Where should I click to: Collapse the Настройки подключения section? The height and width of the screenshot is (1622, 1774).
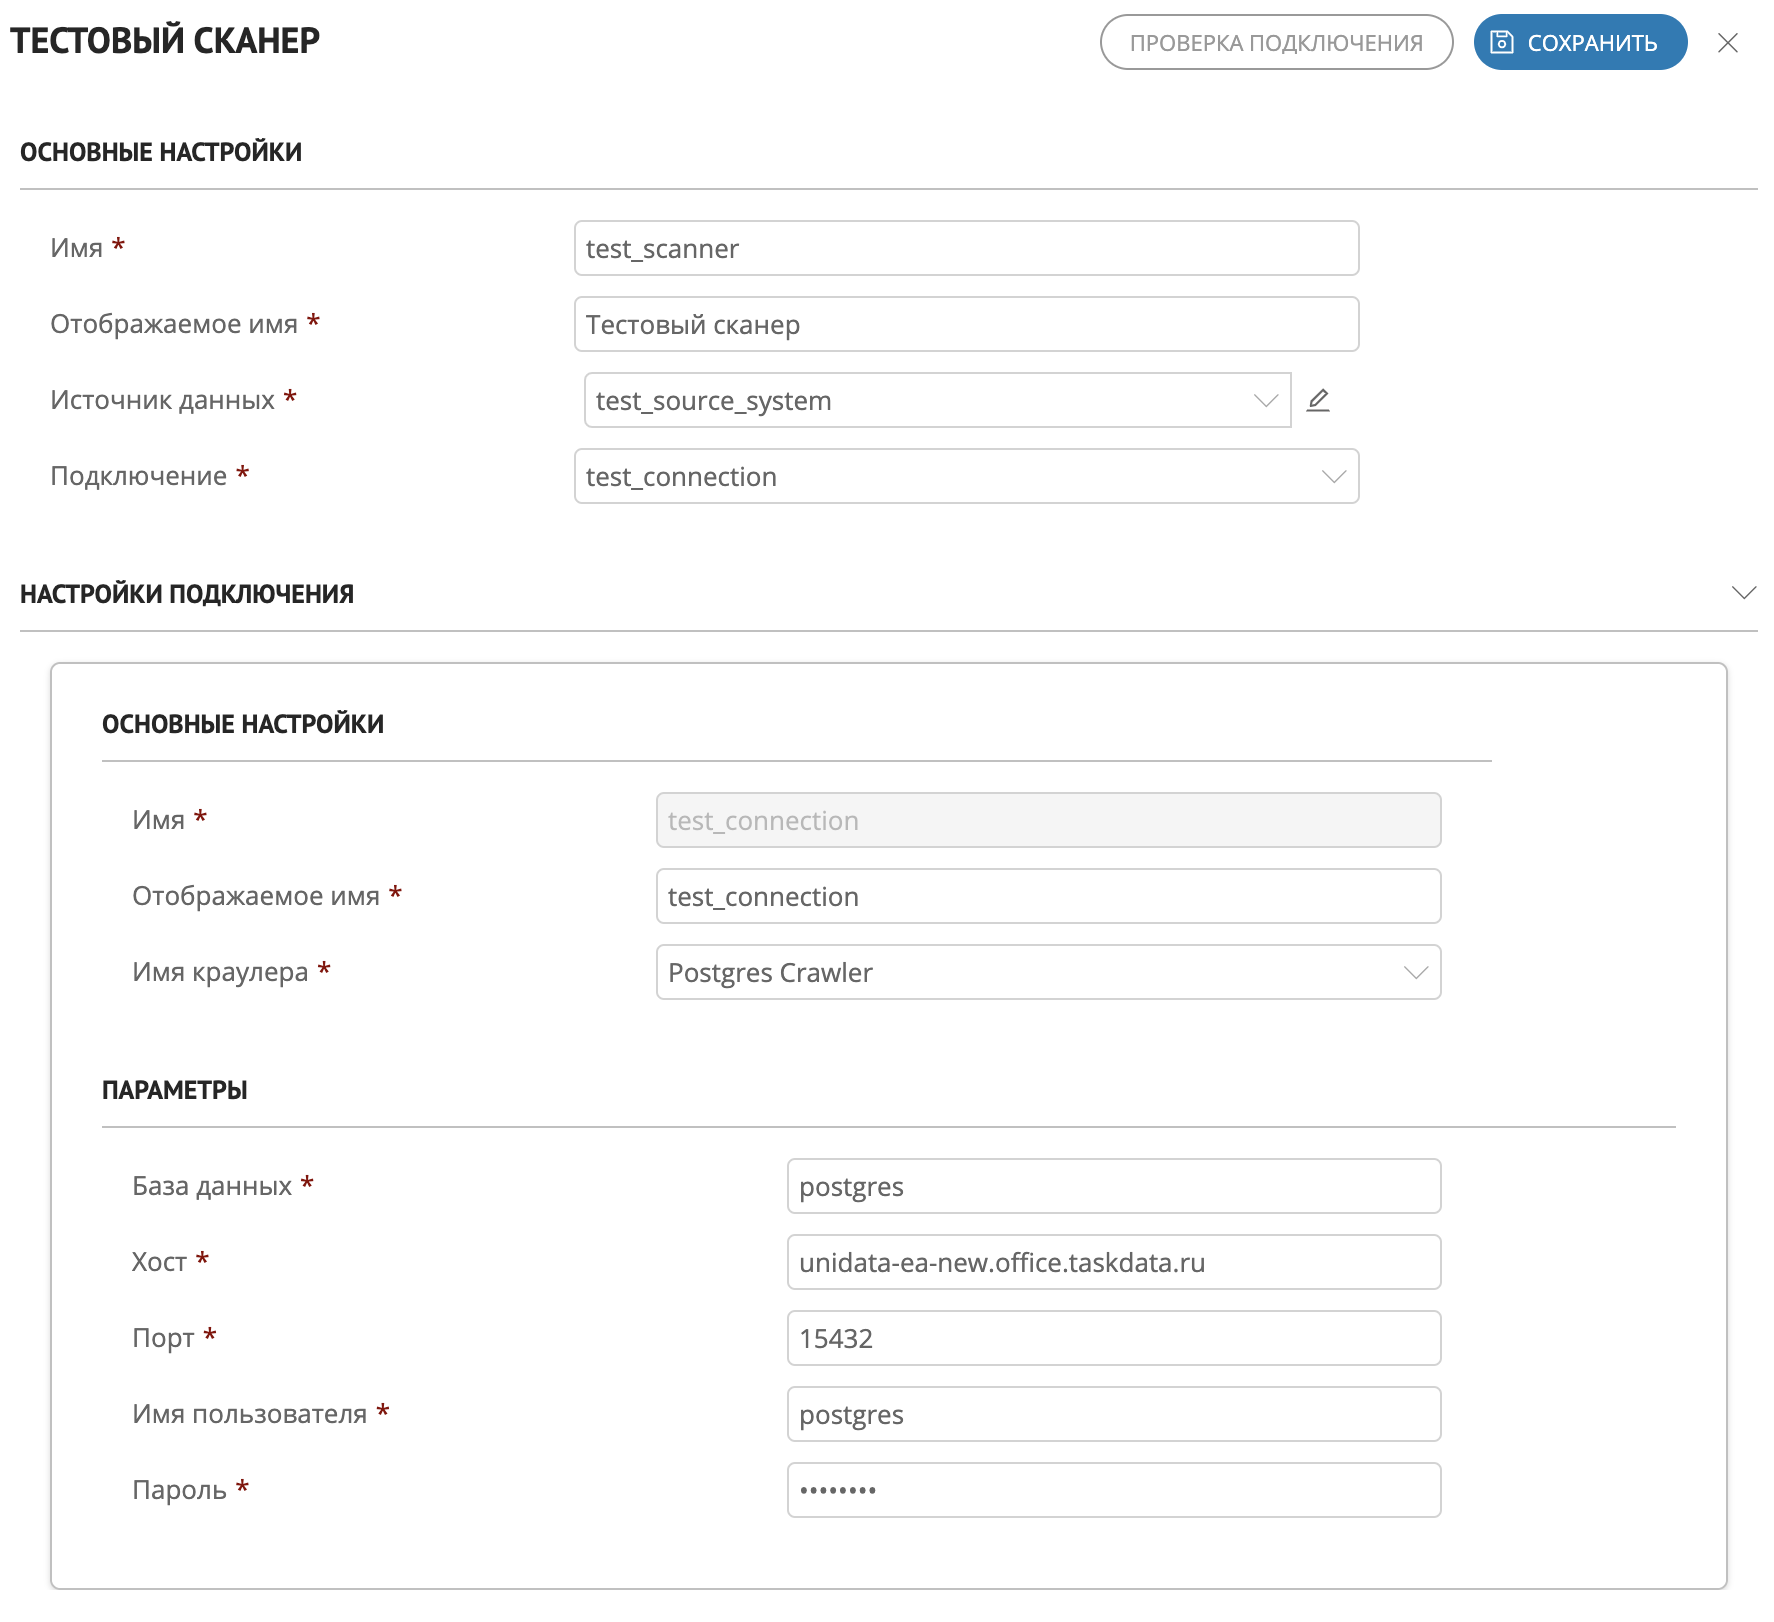pyautogui.click(x=1743, y=593)
